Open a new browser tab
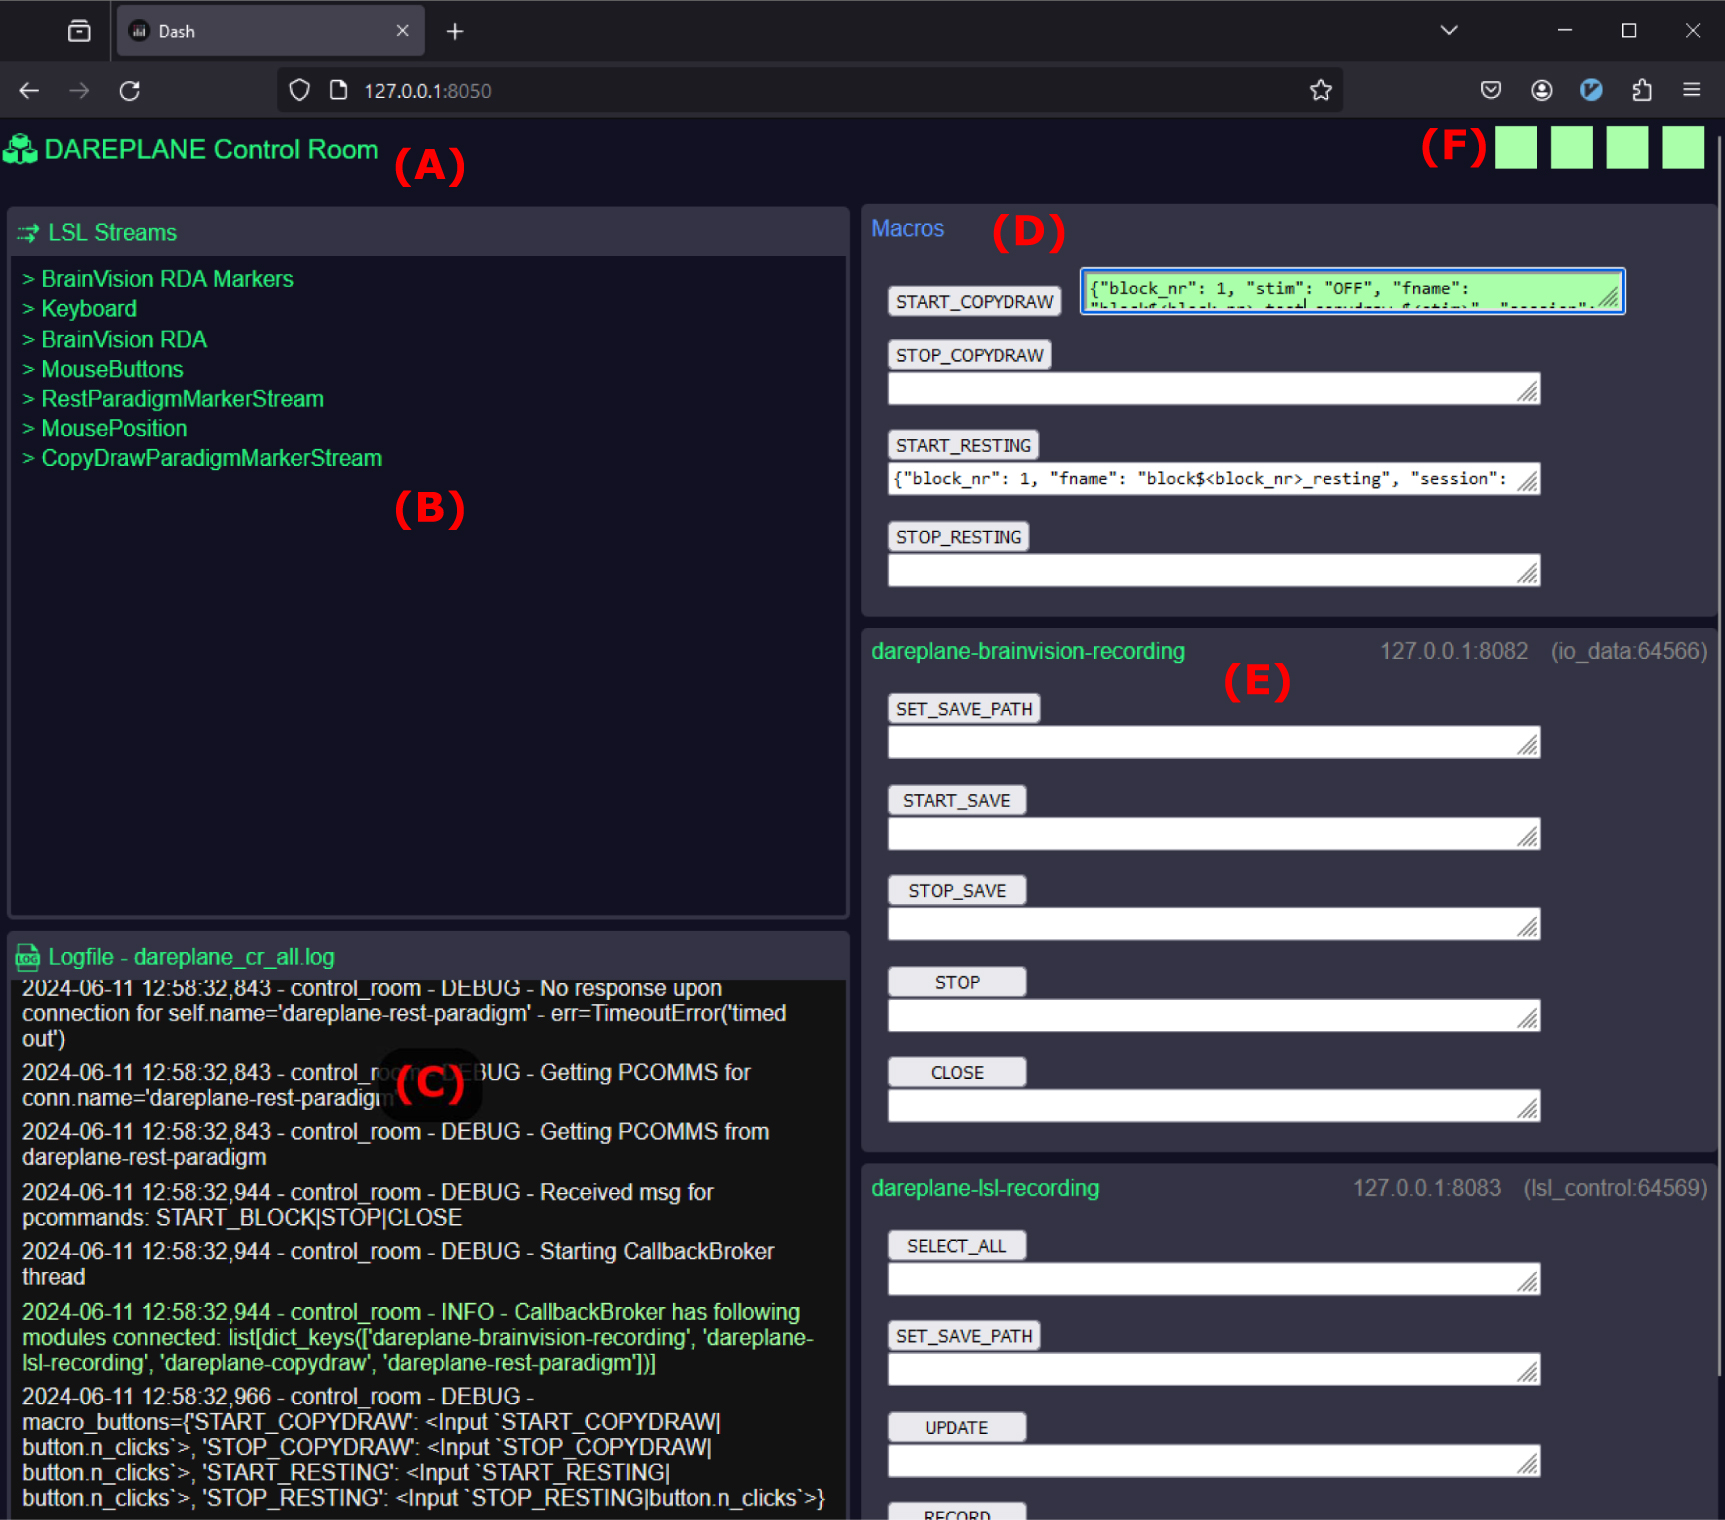 [455, 30]
